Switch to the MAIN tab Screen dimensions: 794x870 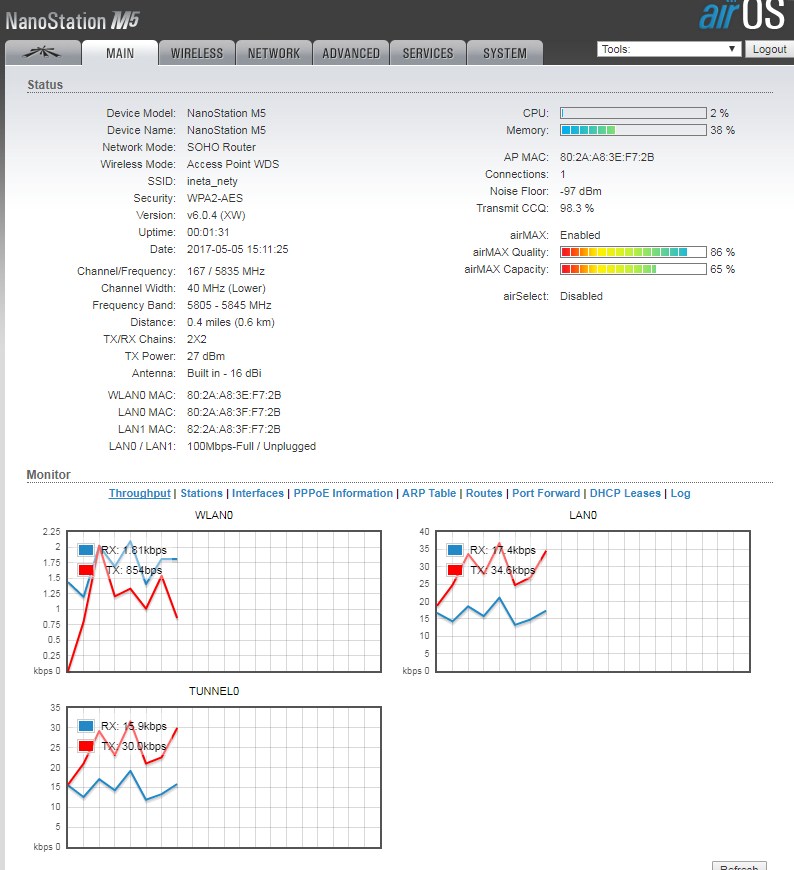pos(120,53)
